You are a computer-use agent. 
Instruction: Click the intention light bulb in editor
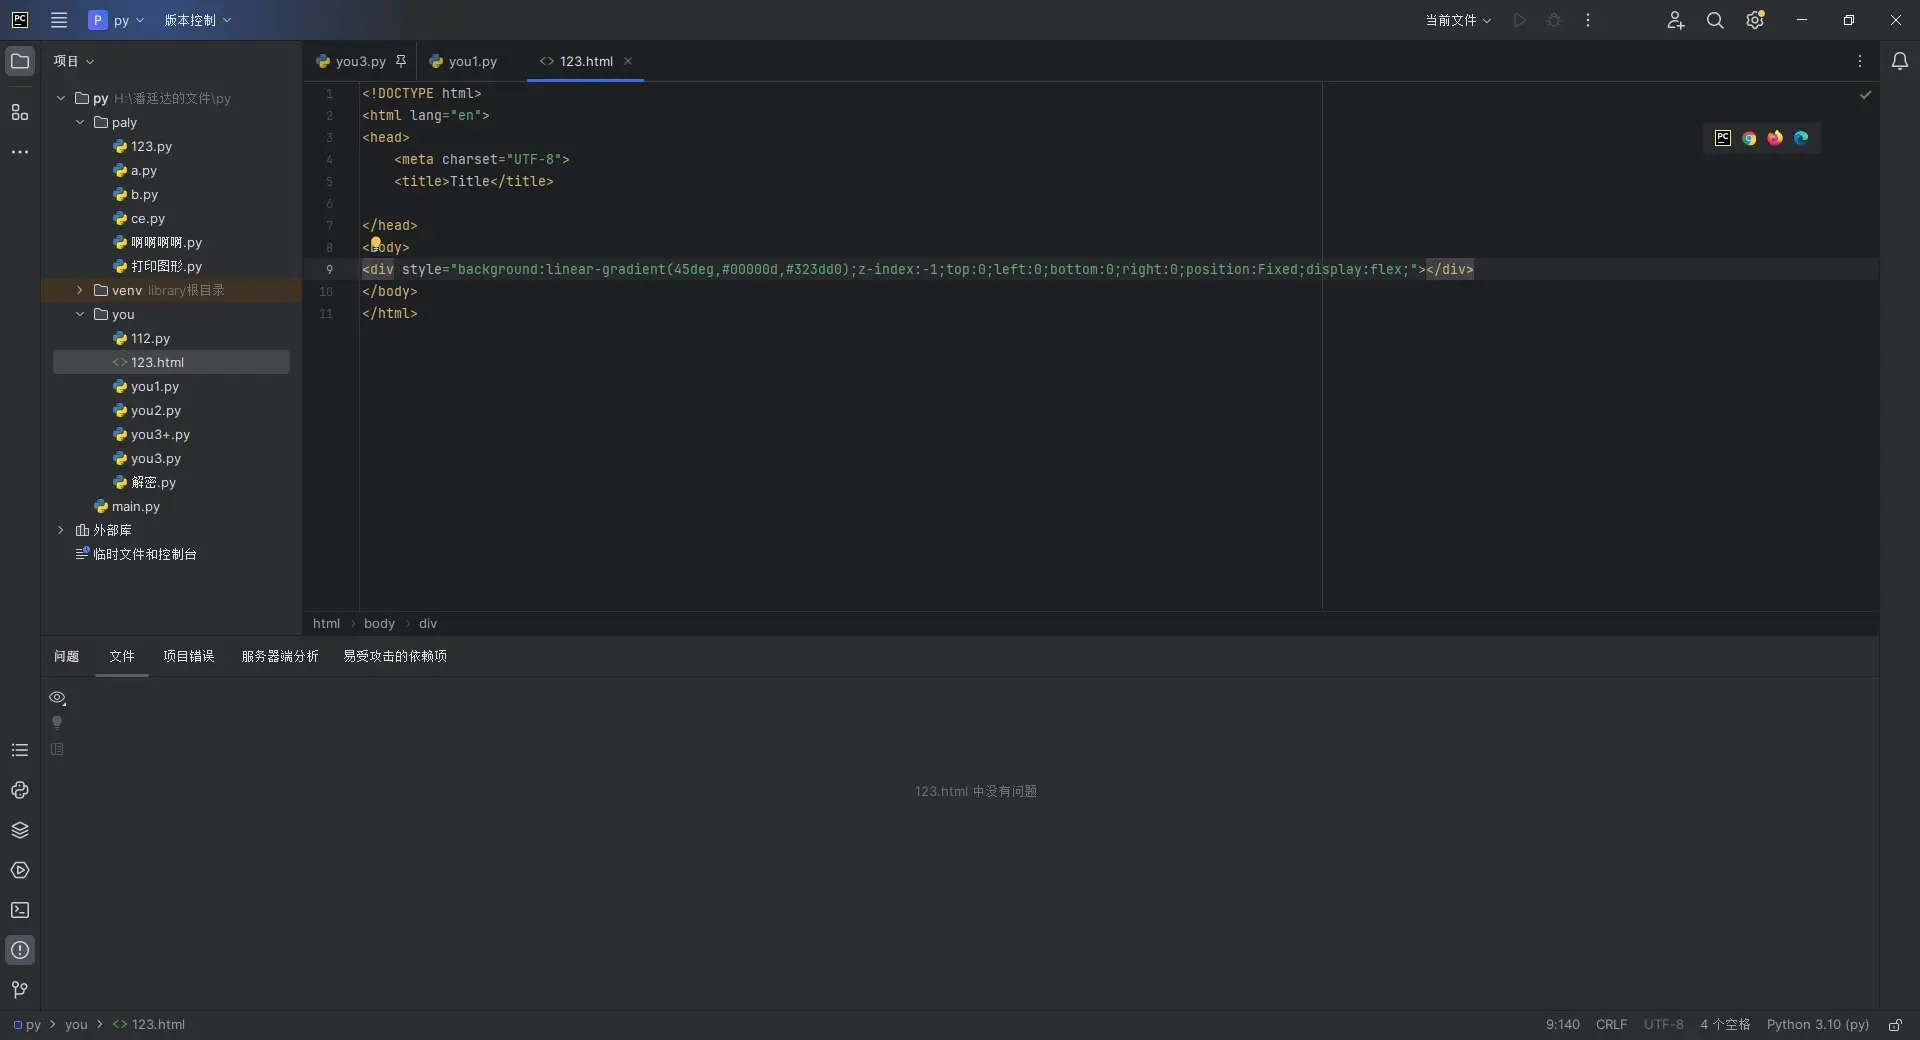pyautogui.click(x=376, y=242)
